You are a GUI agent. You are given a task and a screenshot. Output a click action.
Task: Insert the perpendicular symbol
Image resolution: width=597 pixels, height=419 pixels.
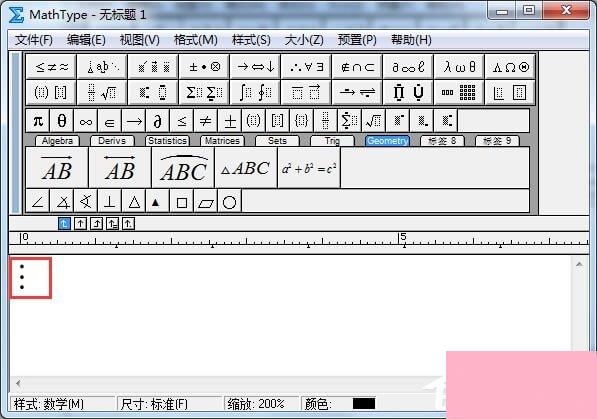(110, 202)
